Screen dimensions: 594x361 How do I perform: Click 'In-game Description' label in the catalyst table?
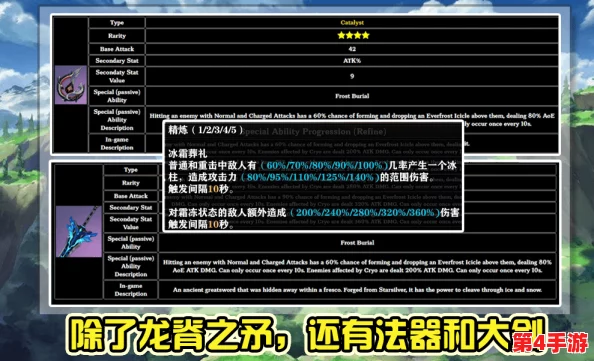(117, 144)
